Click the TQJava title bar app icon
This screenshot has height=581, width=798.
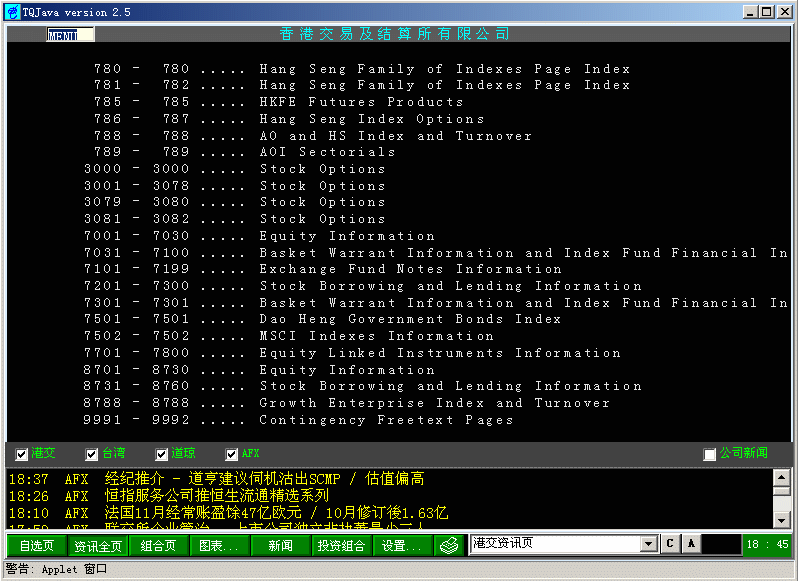13,12
